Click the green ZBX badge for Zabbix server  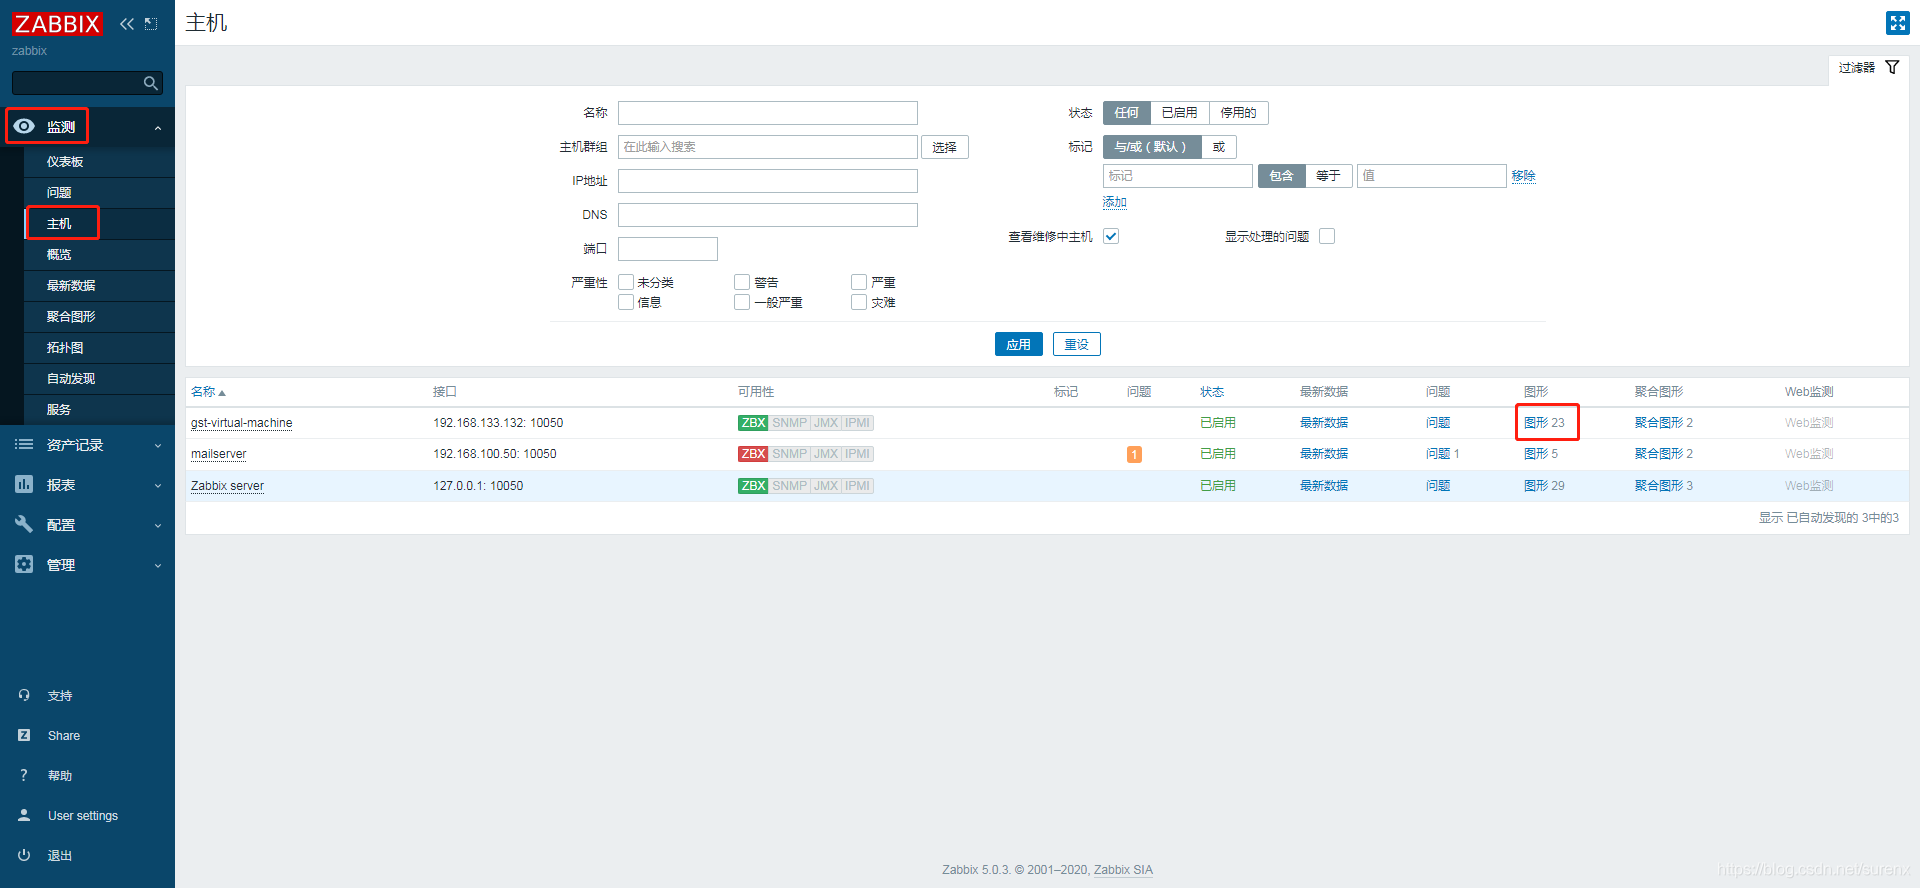753,486
